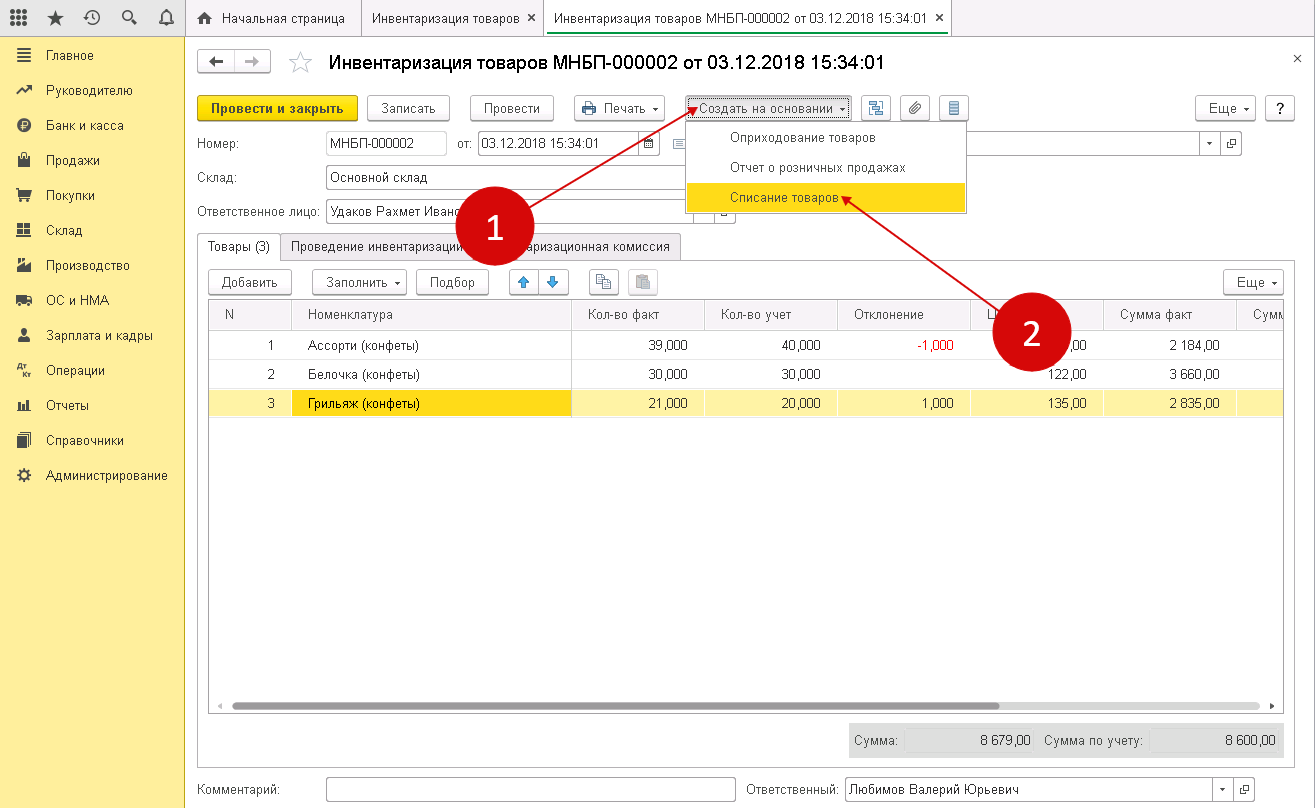
Task: Go forward with the right arrow button
Action: tap(252, 62)
